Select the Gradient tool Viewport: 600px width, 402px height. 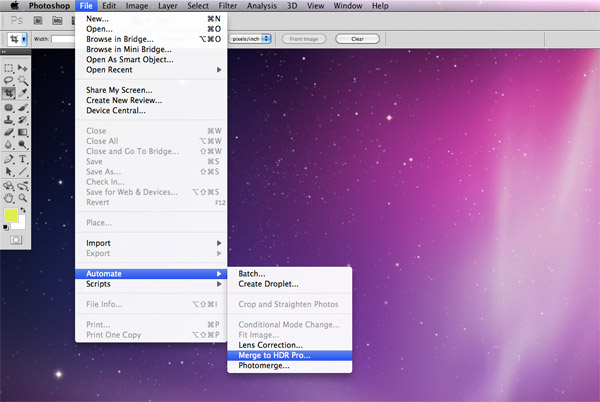[x=23, y=132]
